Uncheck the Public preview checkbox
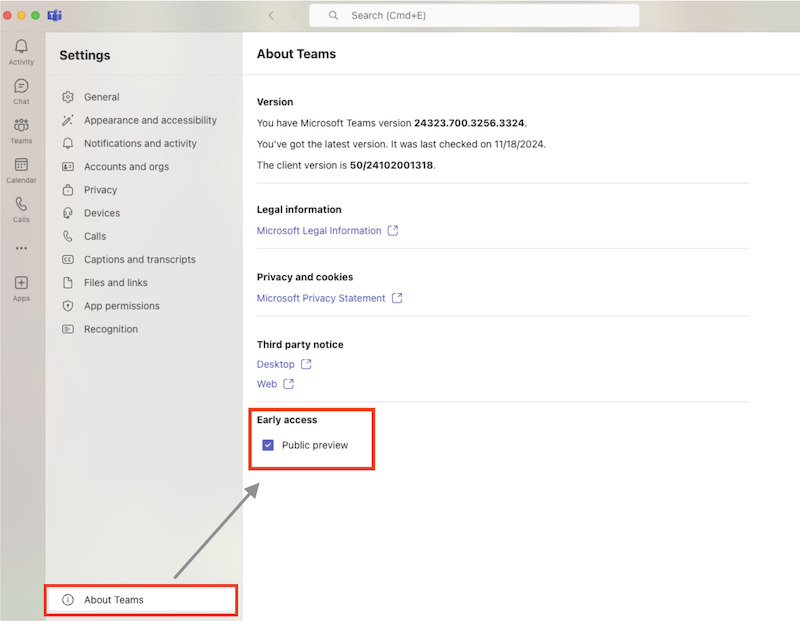800x624 pixels. 267,445
